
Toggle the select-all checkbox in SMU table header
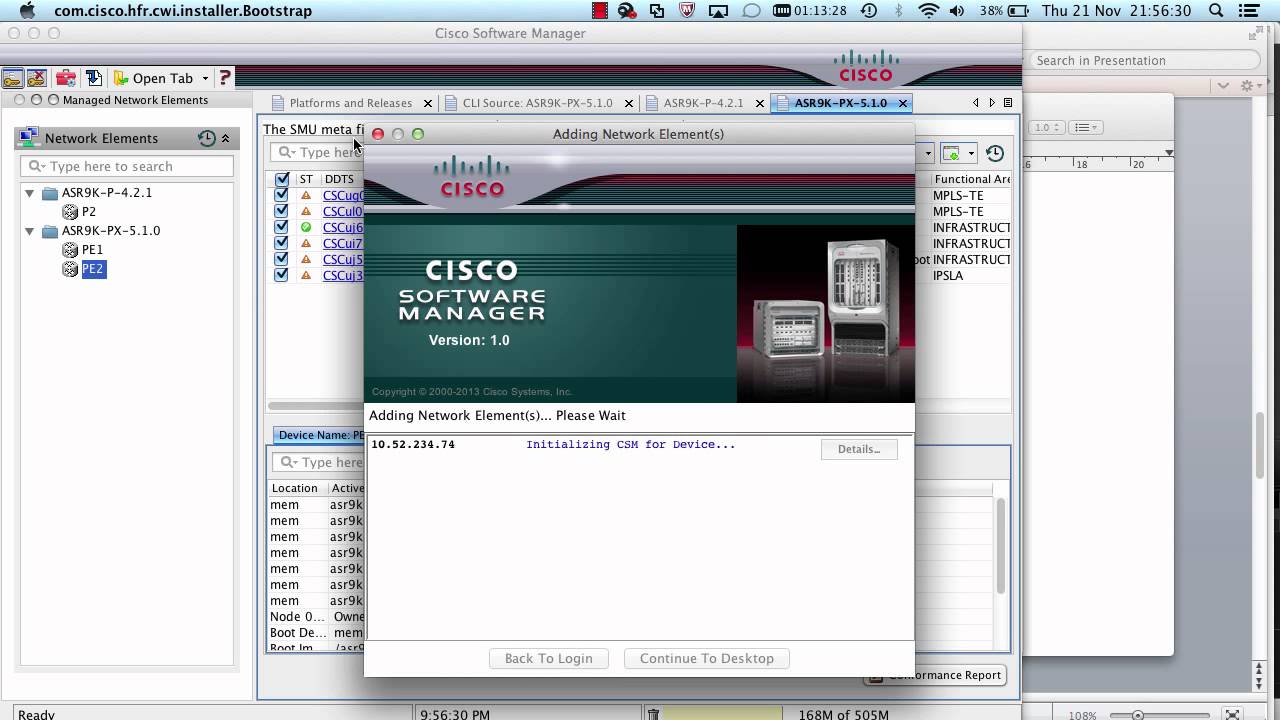click(281, 179)
